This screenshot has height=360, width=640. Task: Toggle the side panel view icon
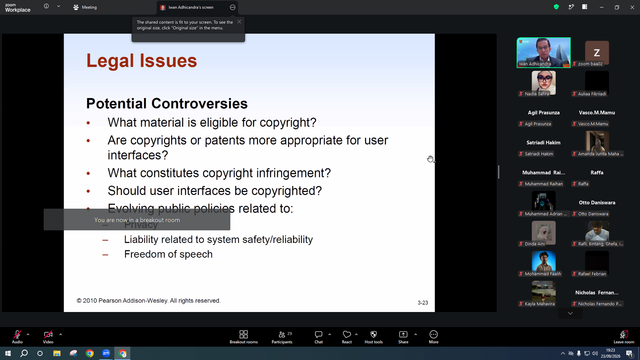pos(584,7)
